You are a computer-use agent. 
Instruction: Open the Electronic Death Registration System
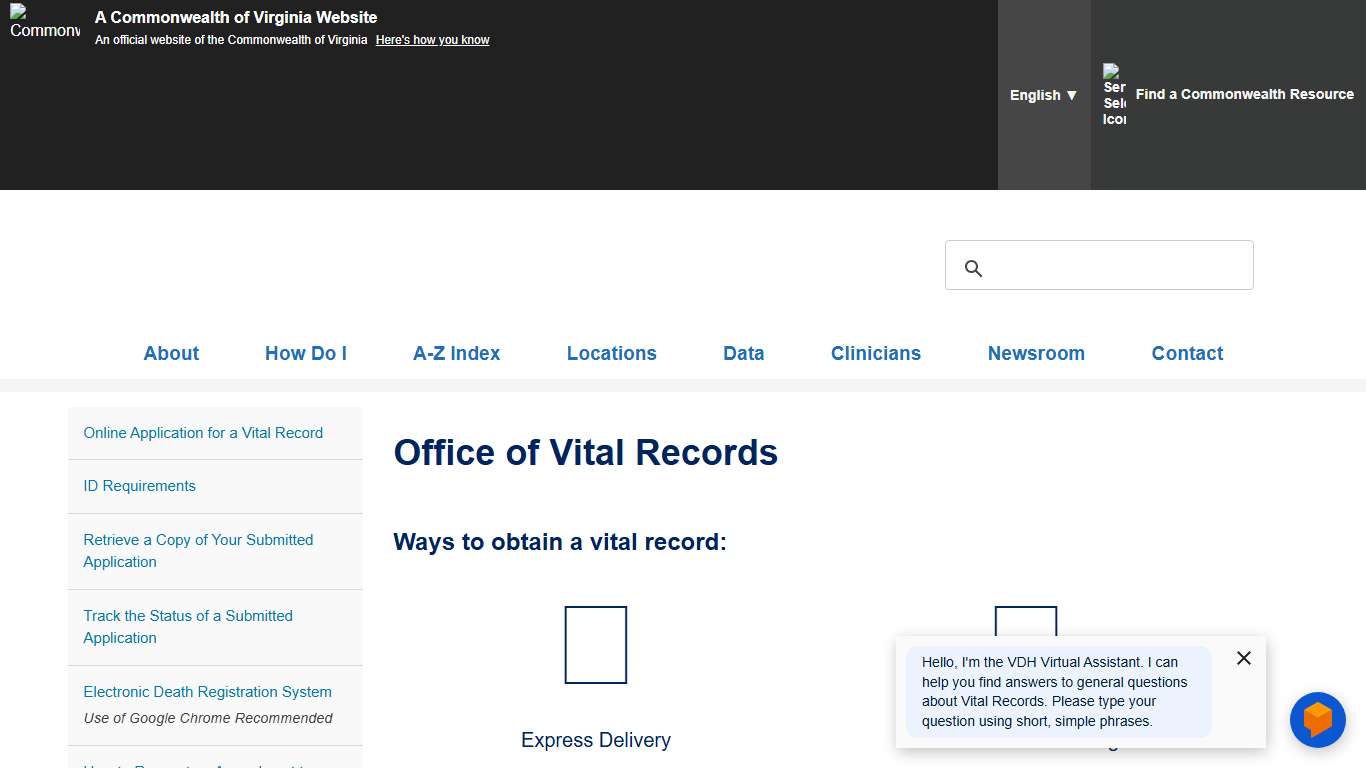207,691
